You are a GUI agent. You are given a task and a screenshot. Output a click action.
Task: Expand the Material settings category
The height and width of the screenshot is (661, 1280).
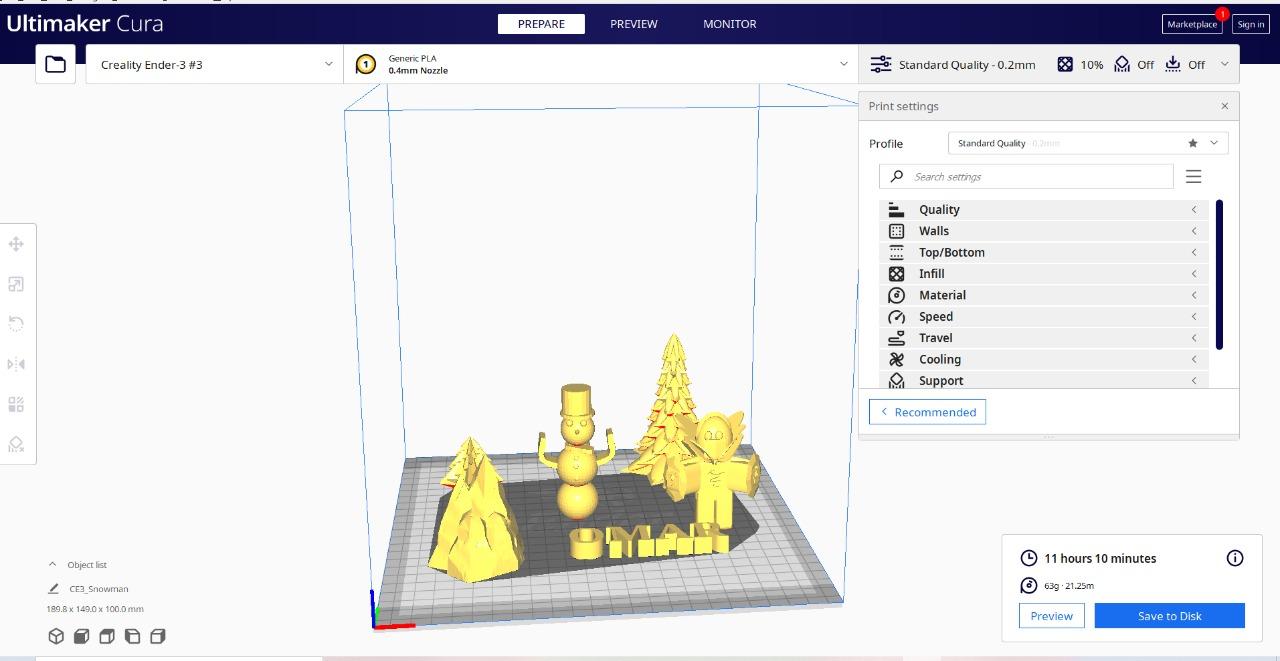[1044, 295]
